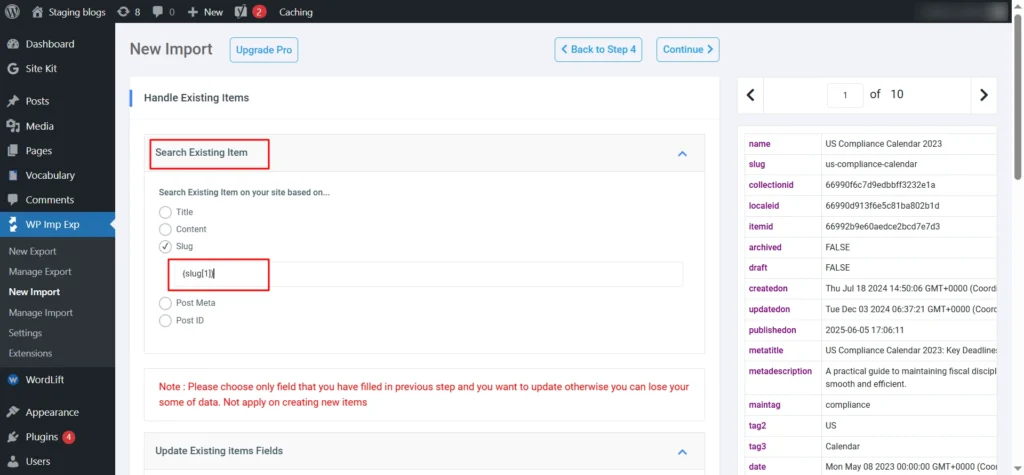Click the updates icon in admin bar

pos(123,12)
